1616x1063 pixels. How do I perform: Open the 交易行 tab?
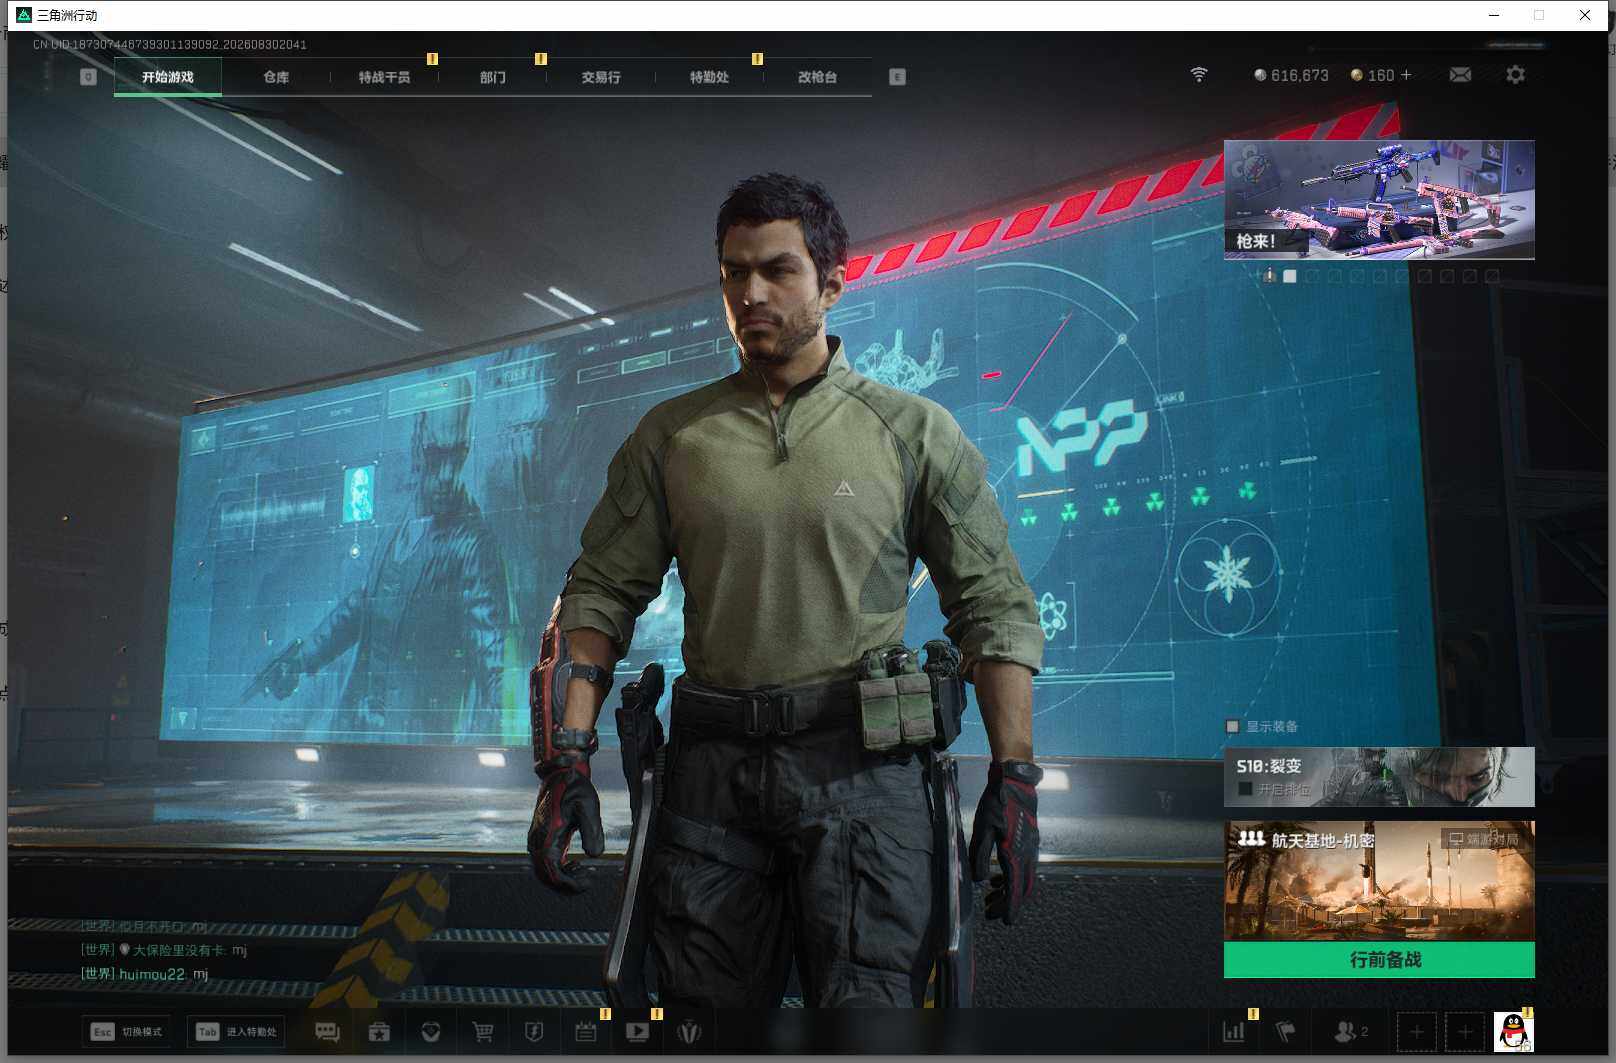click(601, 77)
